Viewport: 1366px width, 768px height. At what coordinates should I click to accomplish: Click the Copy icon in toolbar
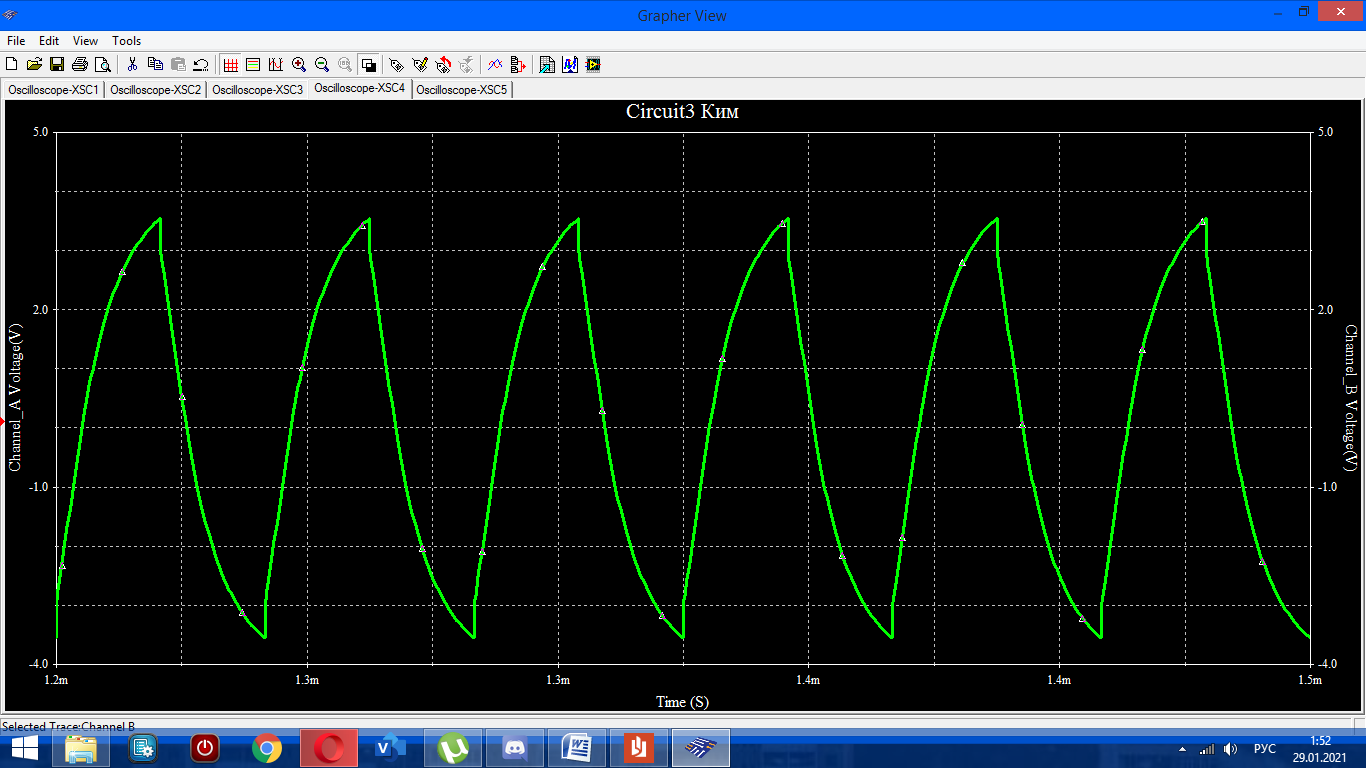(x=155, y=65)
